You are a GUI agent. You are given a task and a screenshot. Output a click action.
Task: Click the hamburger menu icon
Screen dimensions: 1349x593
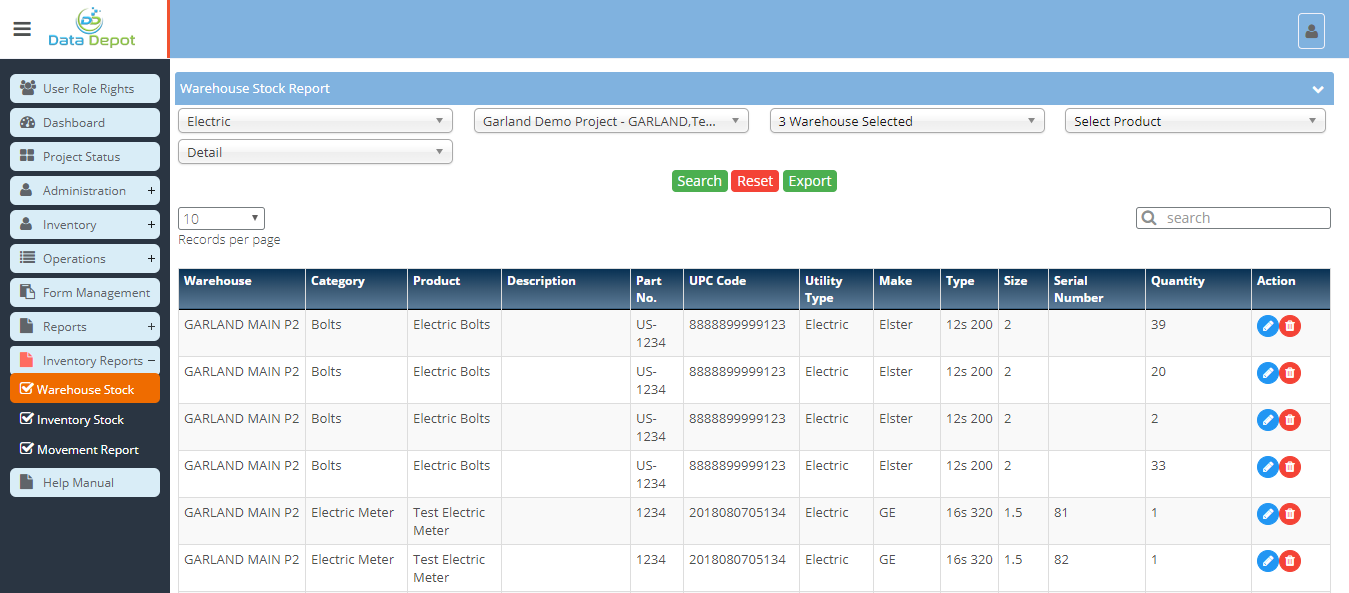[x=22, y=29]
